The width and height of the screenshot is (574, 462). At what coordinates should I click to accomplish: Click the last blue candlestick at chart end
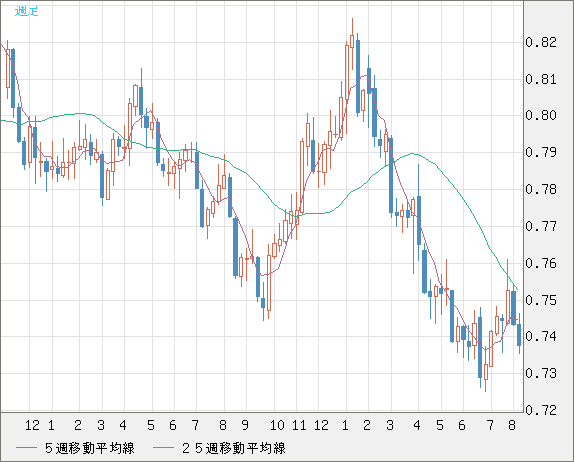[519, 335]
